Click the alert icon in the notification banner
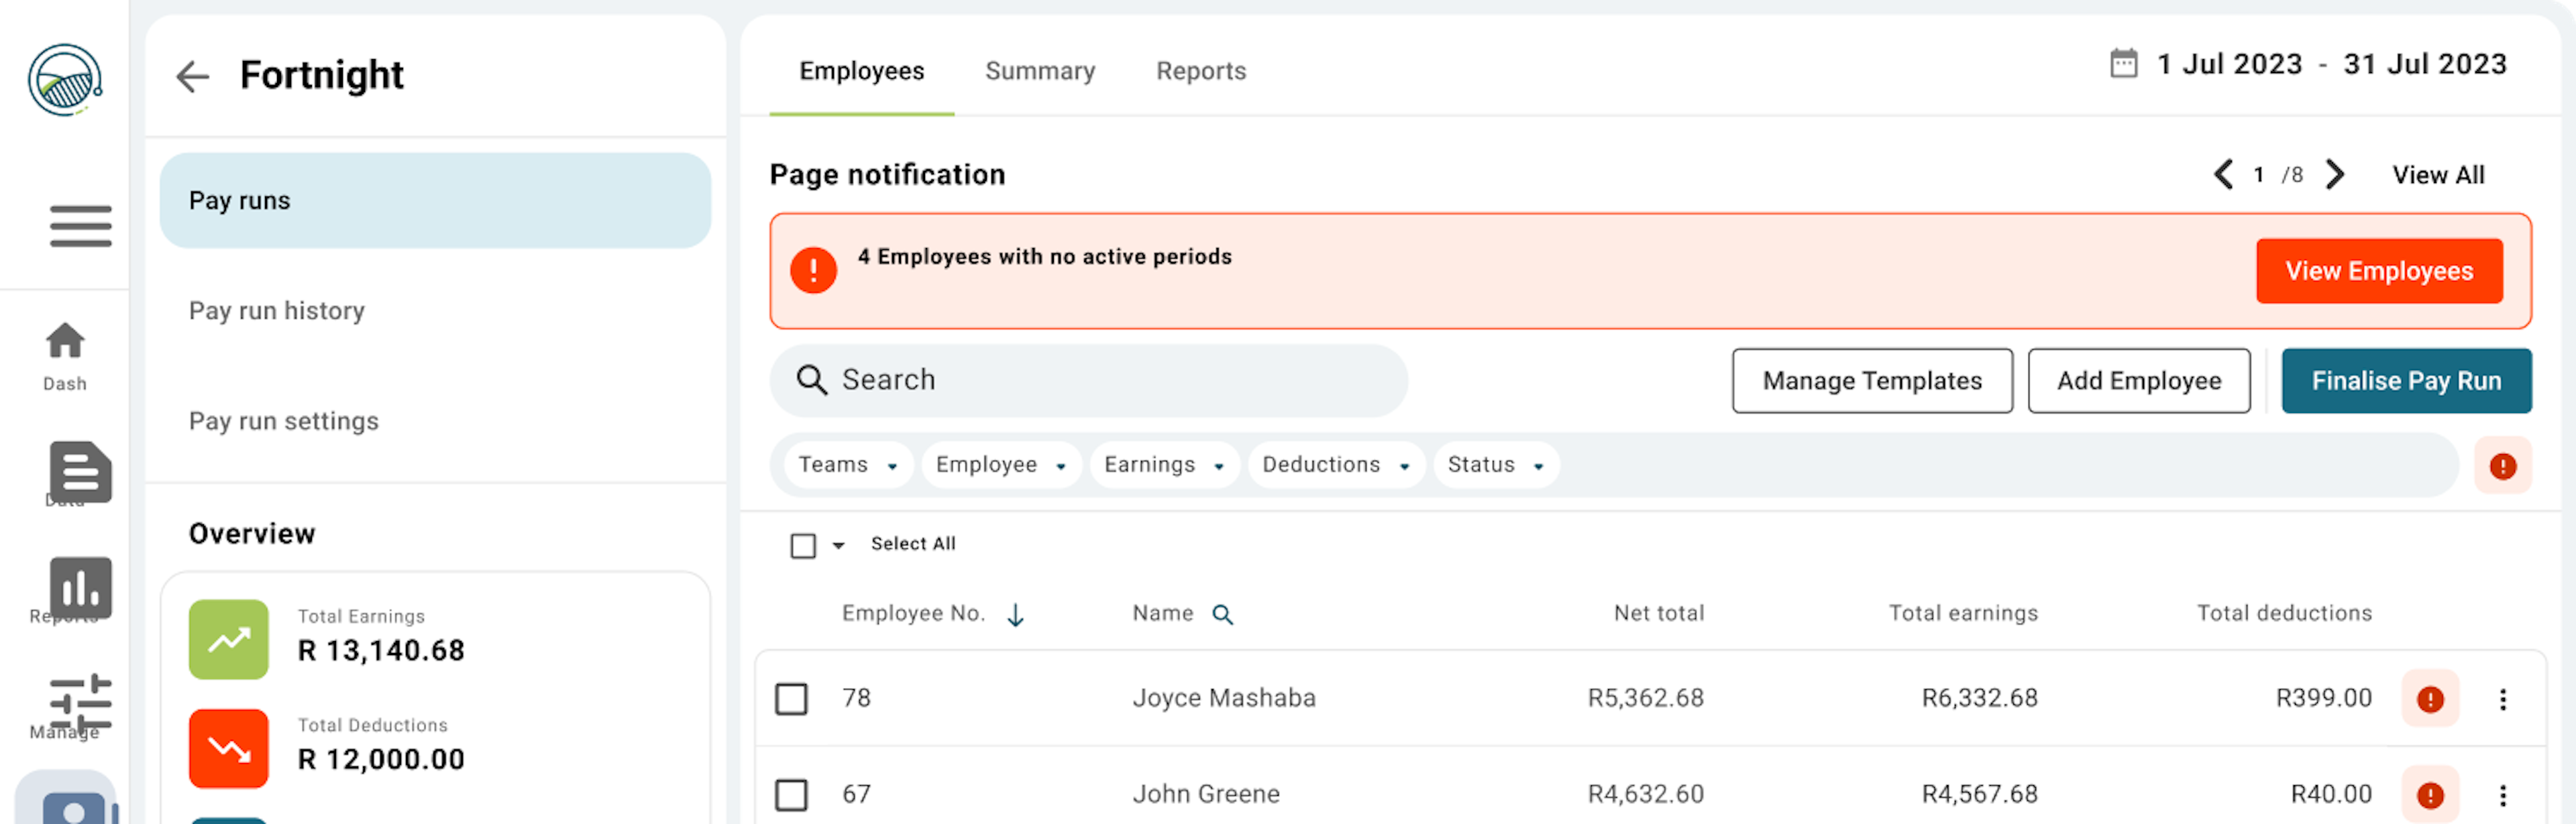 (813, 271)
